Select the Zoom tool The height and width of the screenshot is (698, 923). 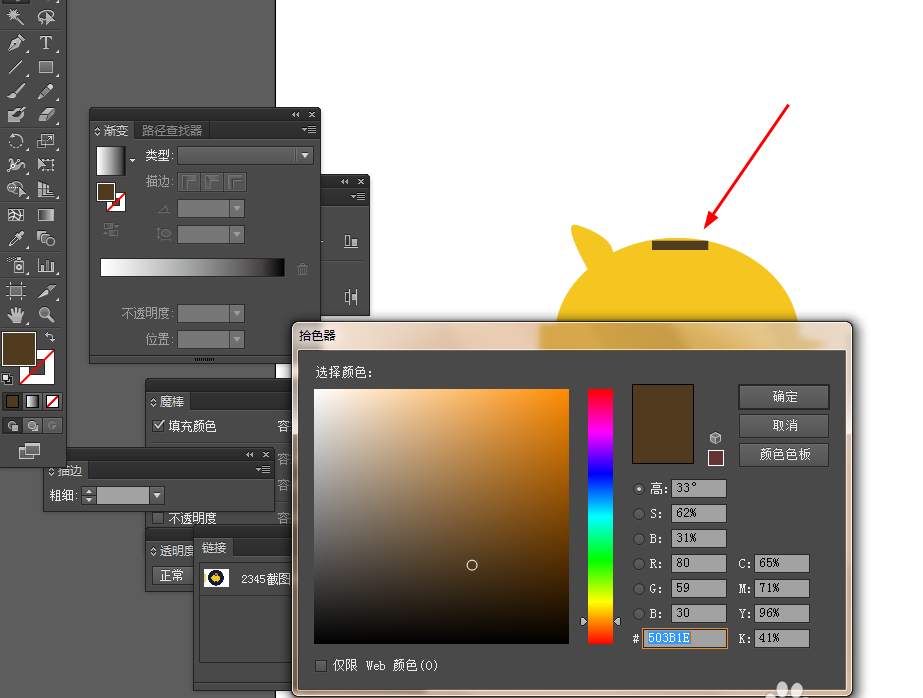46,315
